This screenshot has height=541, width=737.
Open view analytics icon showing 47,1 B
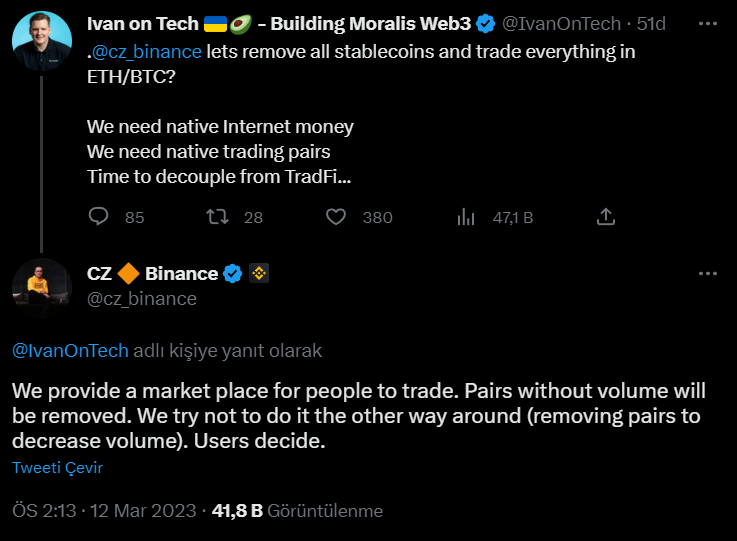pyautogui.click(x=465, y=216)
